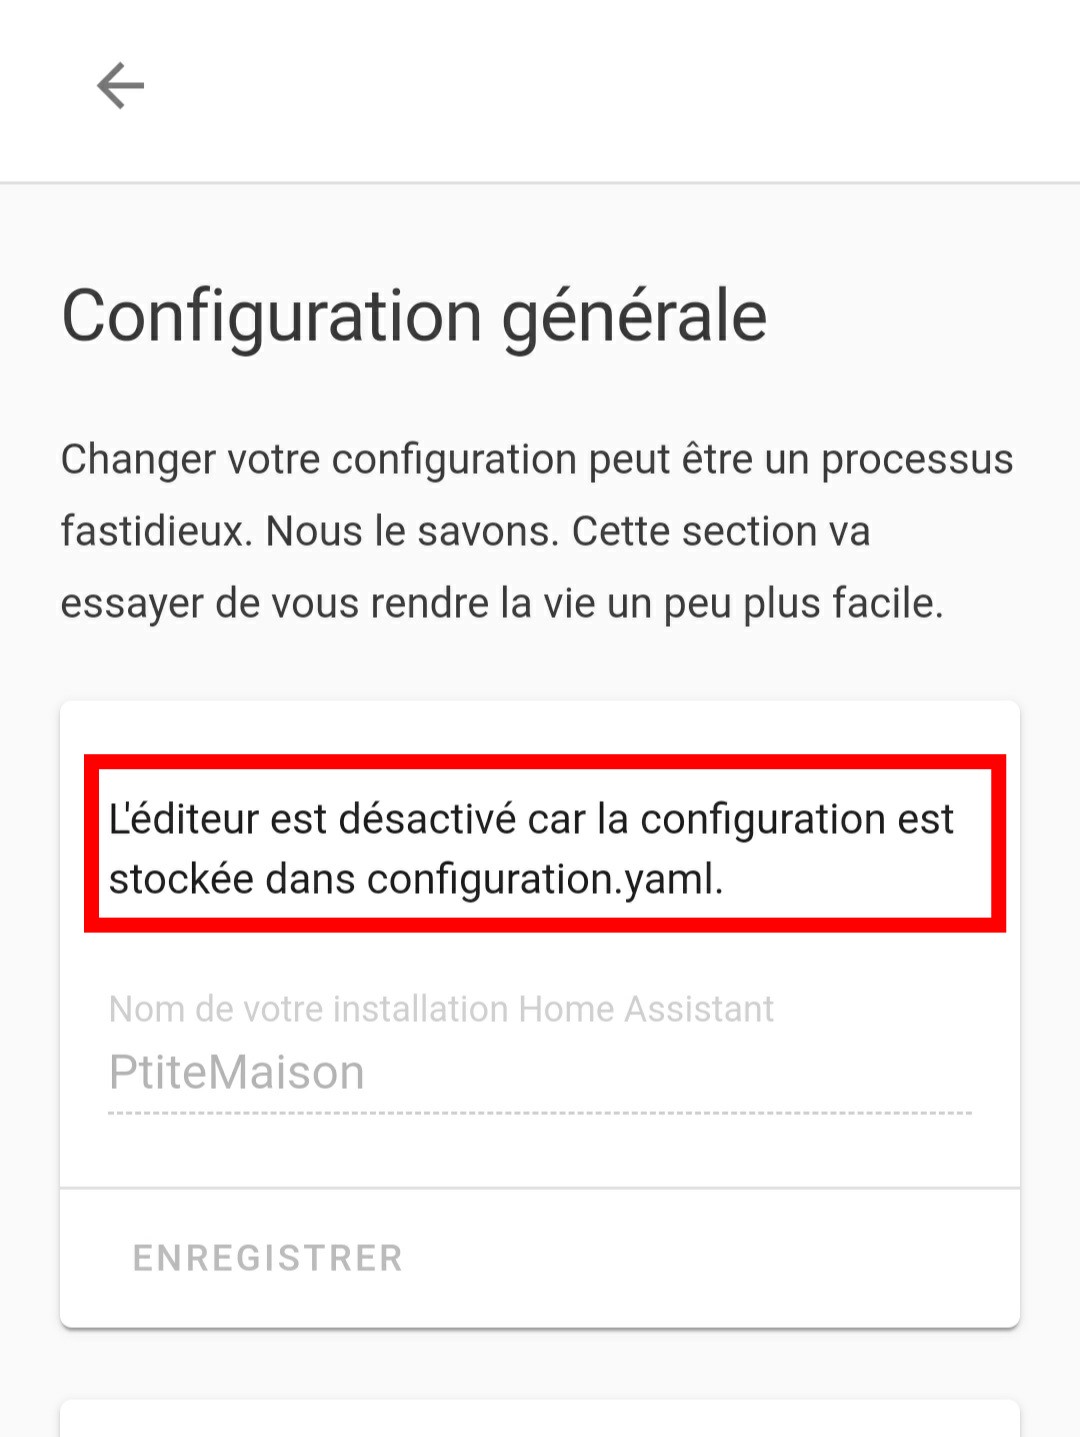Screen dimensions: 1080x1437
Task: Select the "Configuration générale" page heading
Action: 414,316
